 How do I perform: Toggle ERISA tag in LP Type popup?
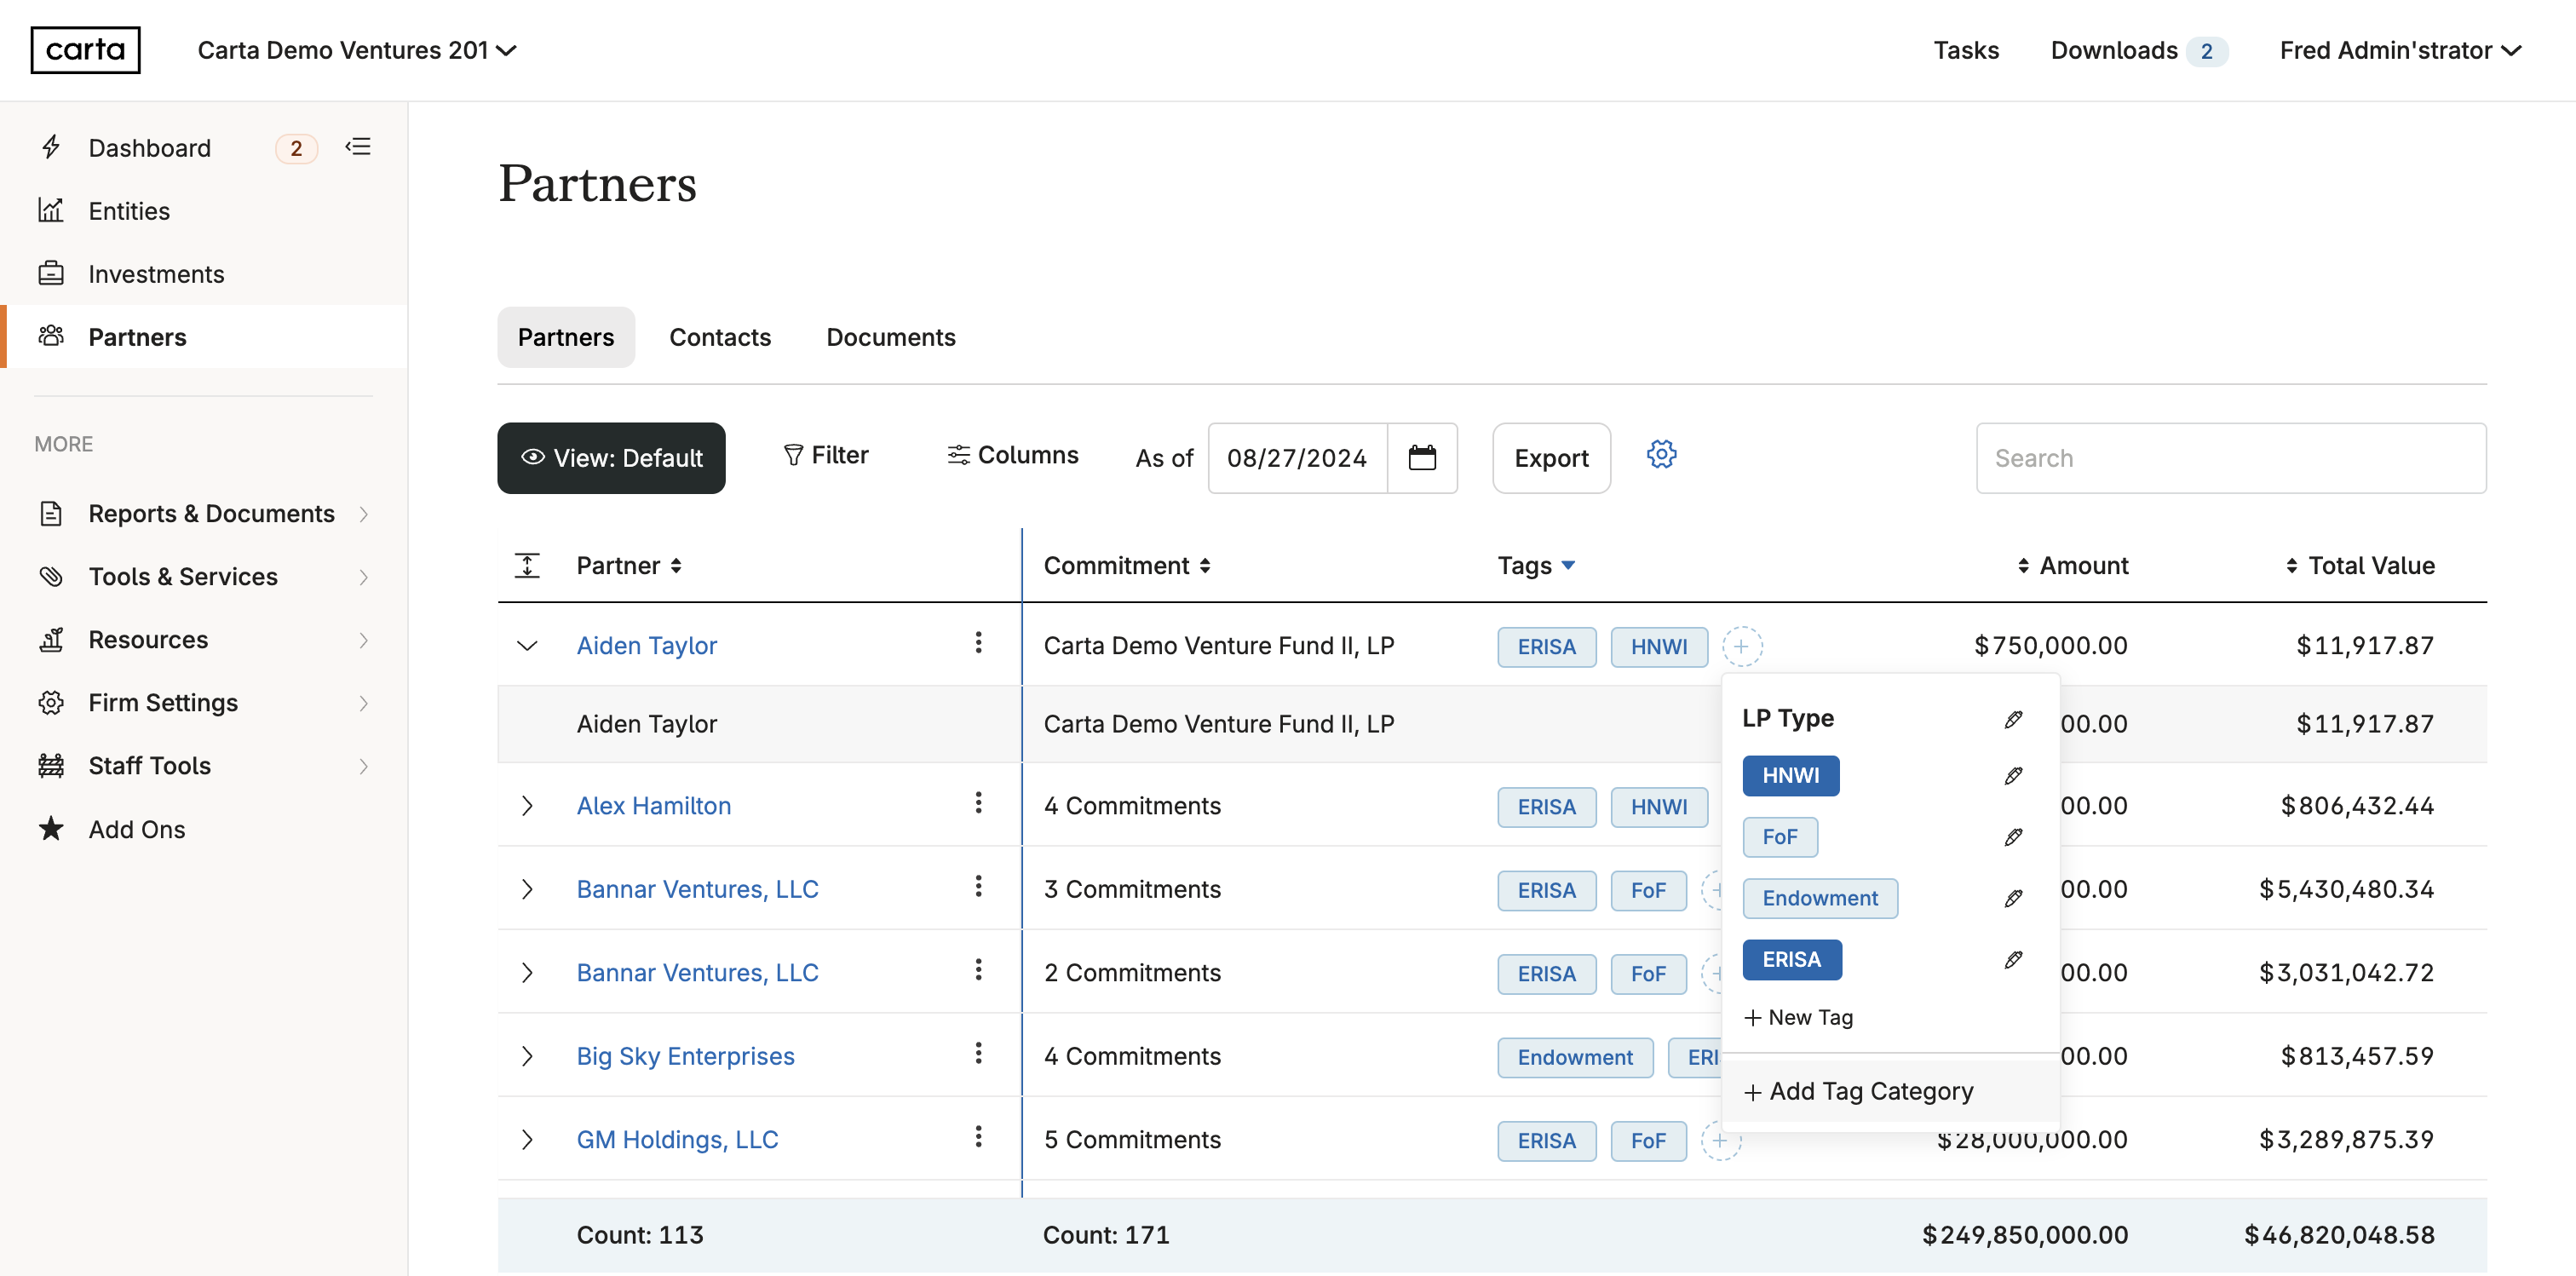[1791, 960]
